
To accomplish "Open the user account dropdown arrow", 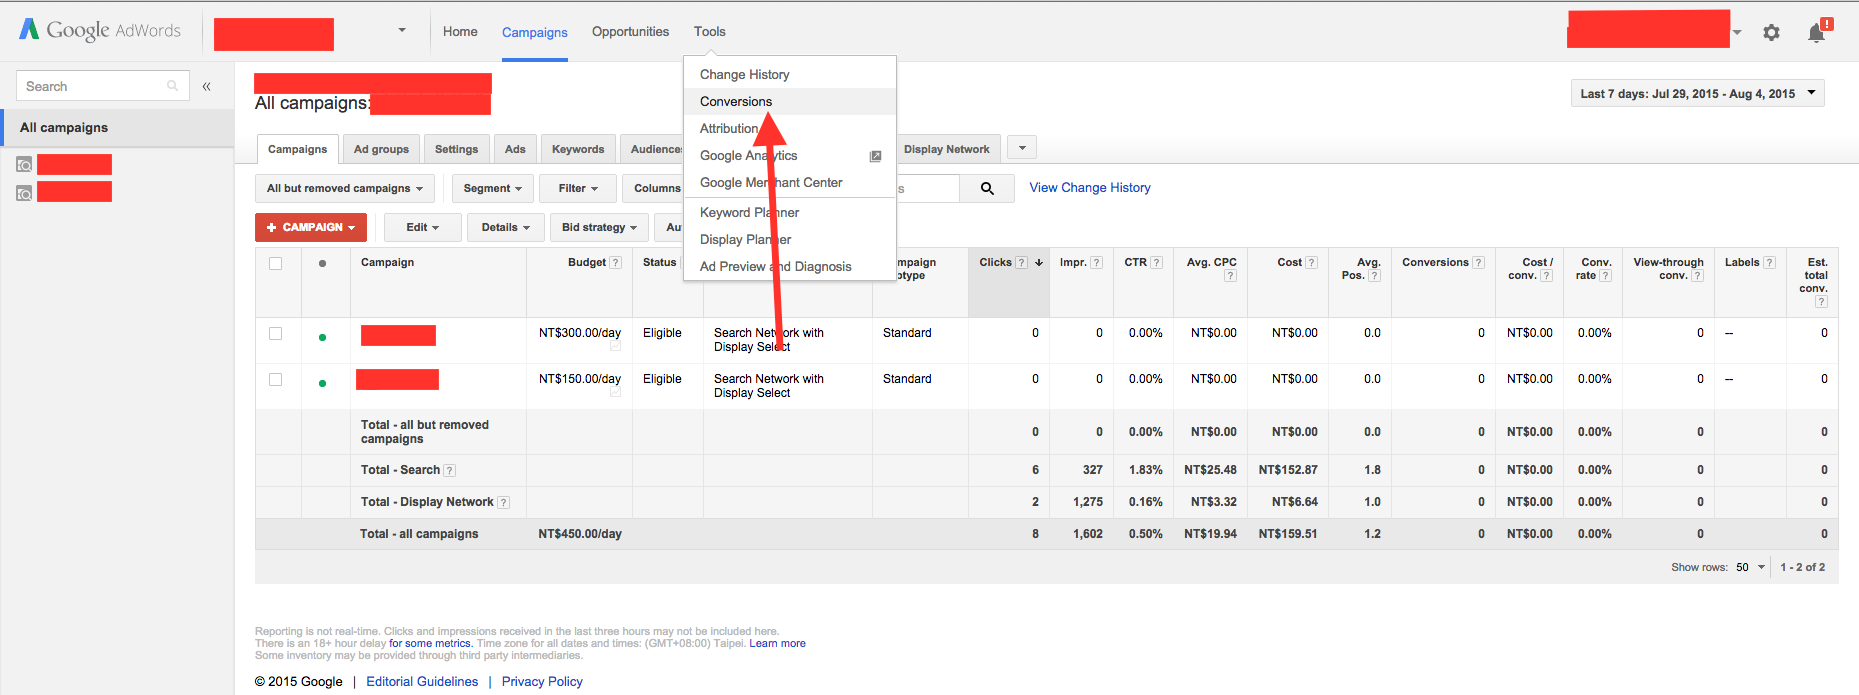I will pos(1737,33).
